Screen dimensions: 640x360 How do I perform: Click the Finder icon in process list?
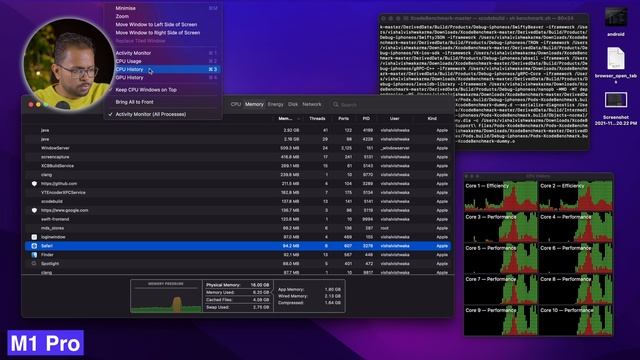point(34,255)
